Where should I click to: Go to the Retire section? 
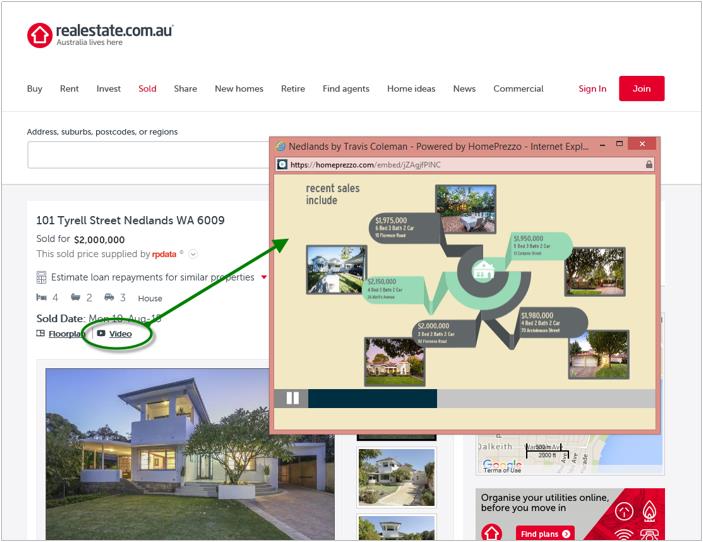coord(293,89)
